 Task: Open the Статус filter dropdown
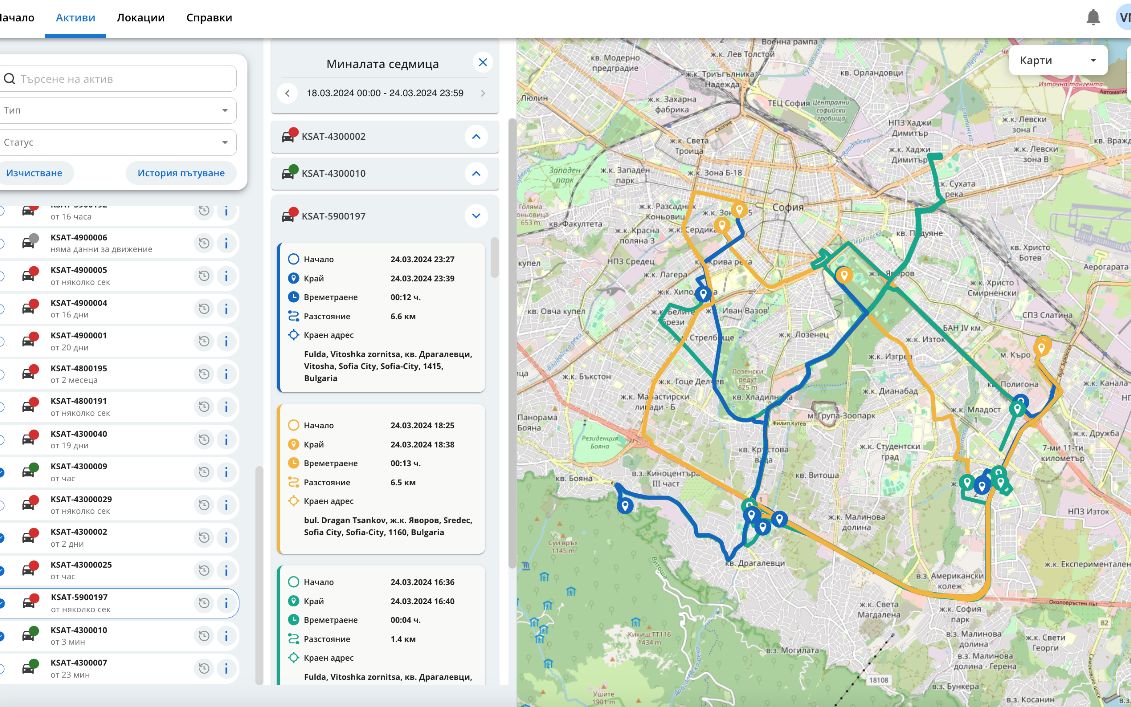(117, 142)
